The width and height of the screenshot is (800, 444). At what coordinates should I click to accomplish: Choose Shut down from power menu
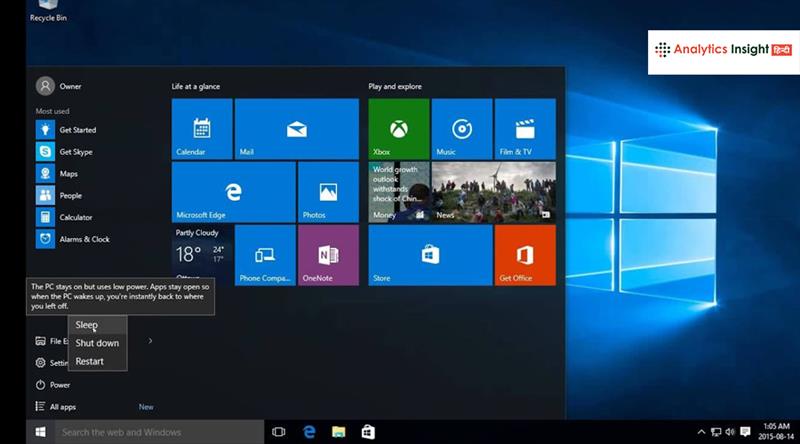pyautogui.click(x=97, y=343)
